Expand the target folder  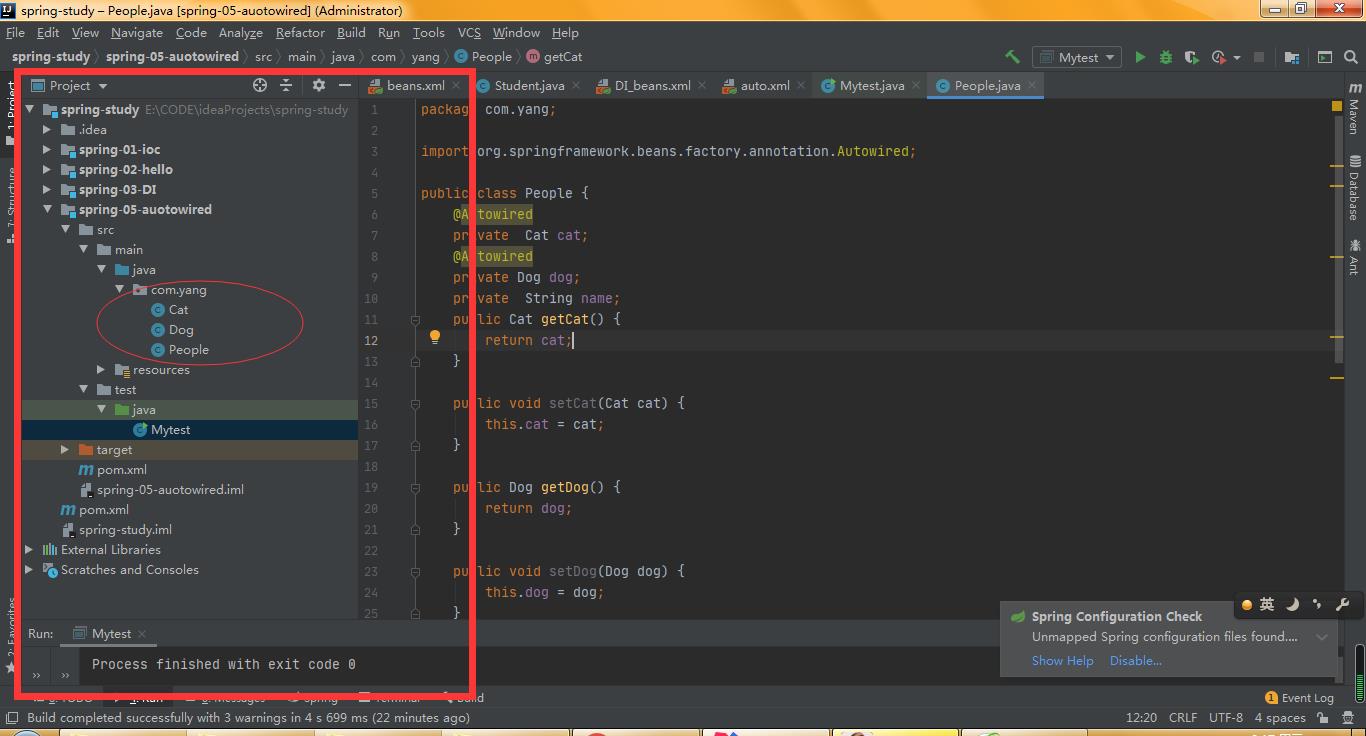(x=65, y=450)
